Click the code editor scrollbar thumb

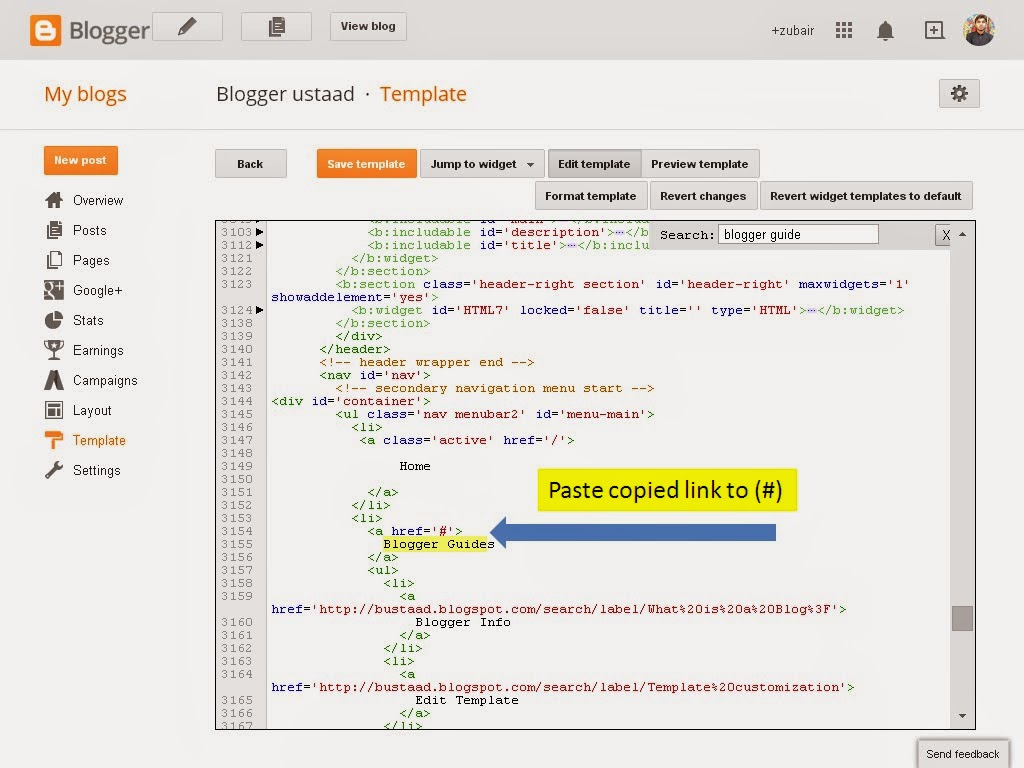(962, 618)
